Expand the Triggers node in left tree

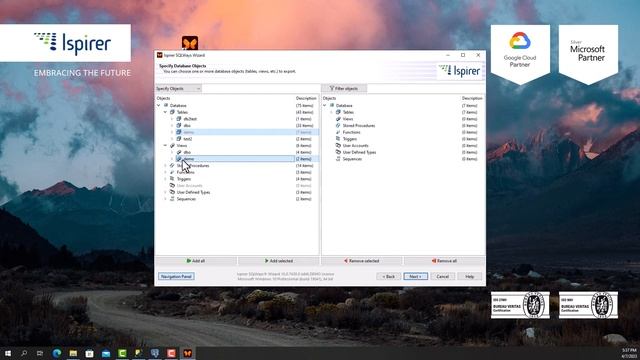(165, 179)
